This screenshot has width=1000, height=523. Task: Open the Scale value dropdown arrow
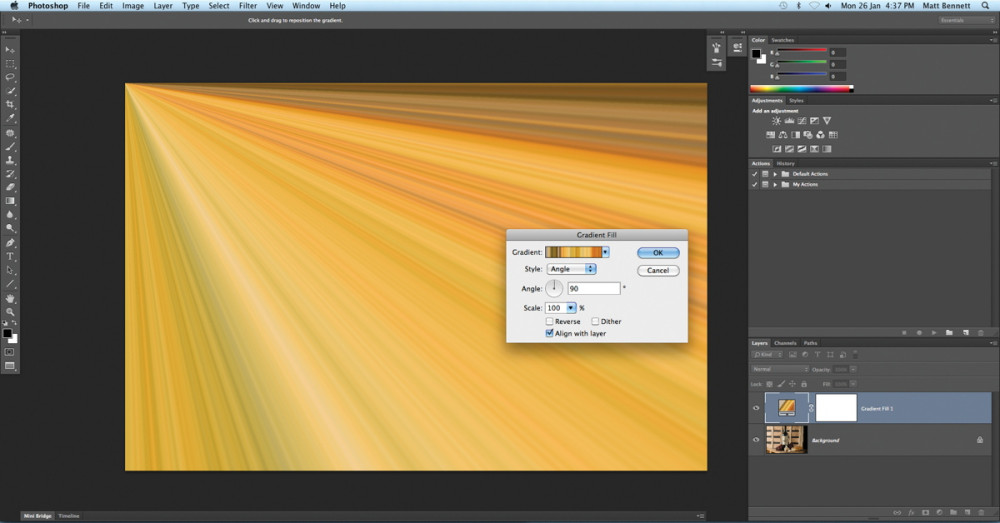tap(571, 308)
